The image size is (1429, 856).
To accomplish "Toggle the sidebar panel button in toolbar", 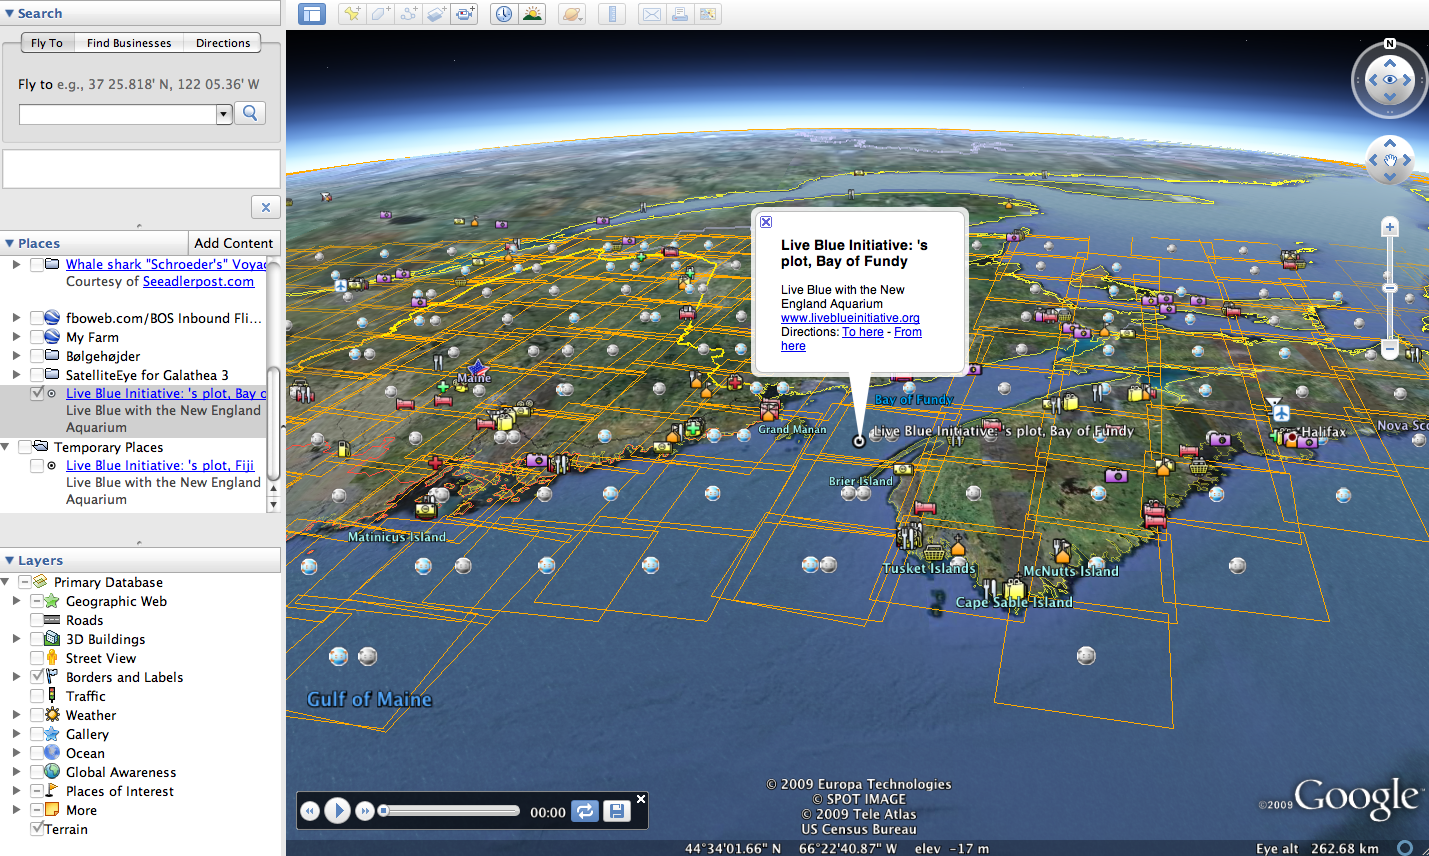I will 312,14.
